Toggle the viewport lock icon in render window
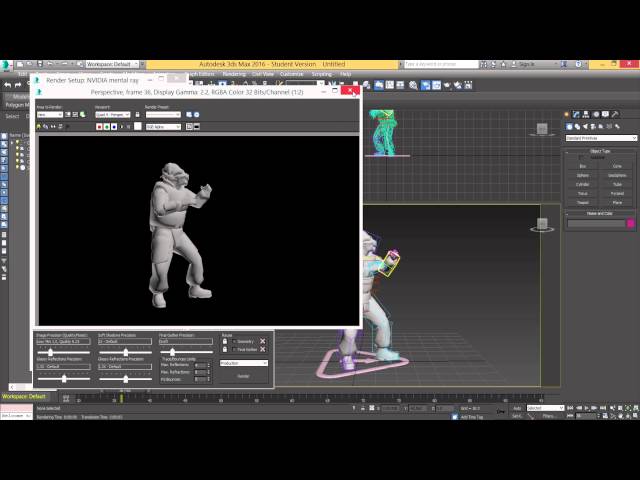640x480 pixels. tap(138, 115)
